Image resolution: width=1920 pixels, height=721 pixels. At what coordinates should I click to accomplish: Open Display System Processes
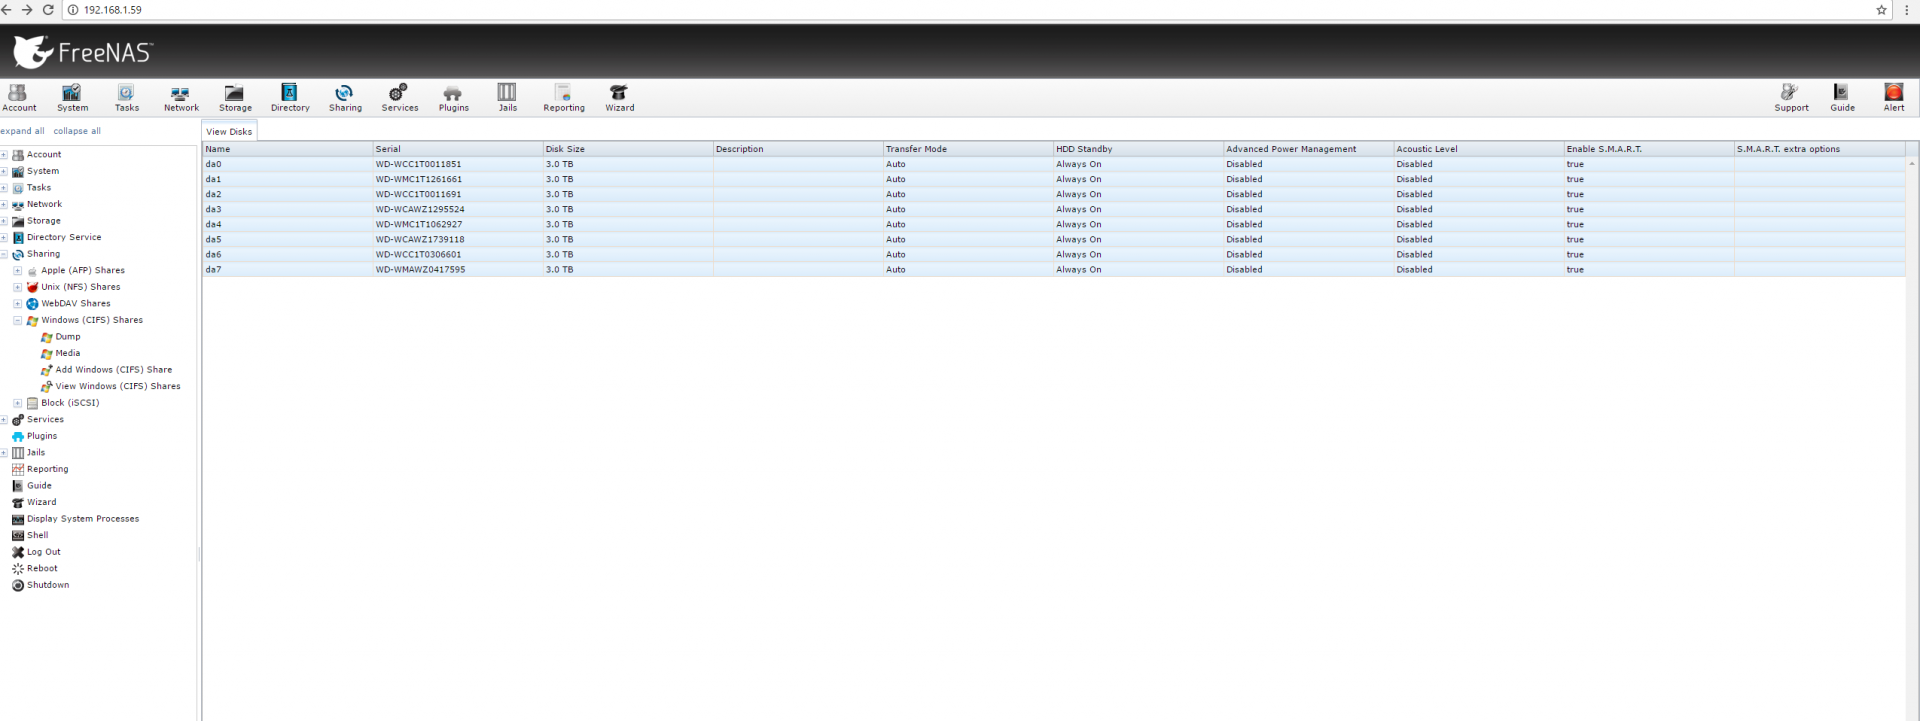click(x=83, y=519)
